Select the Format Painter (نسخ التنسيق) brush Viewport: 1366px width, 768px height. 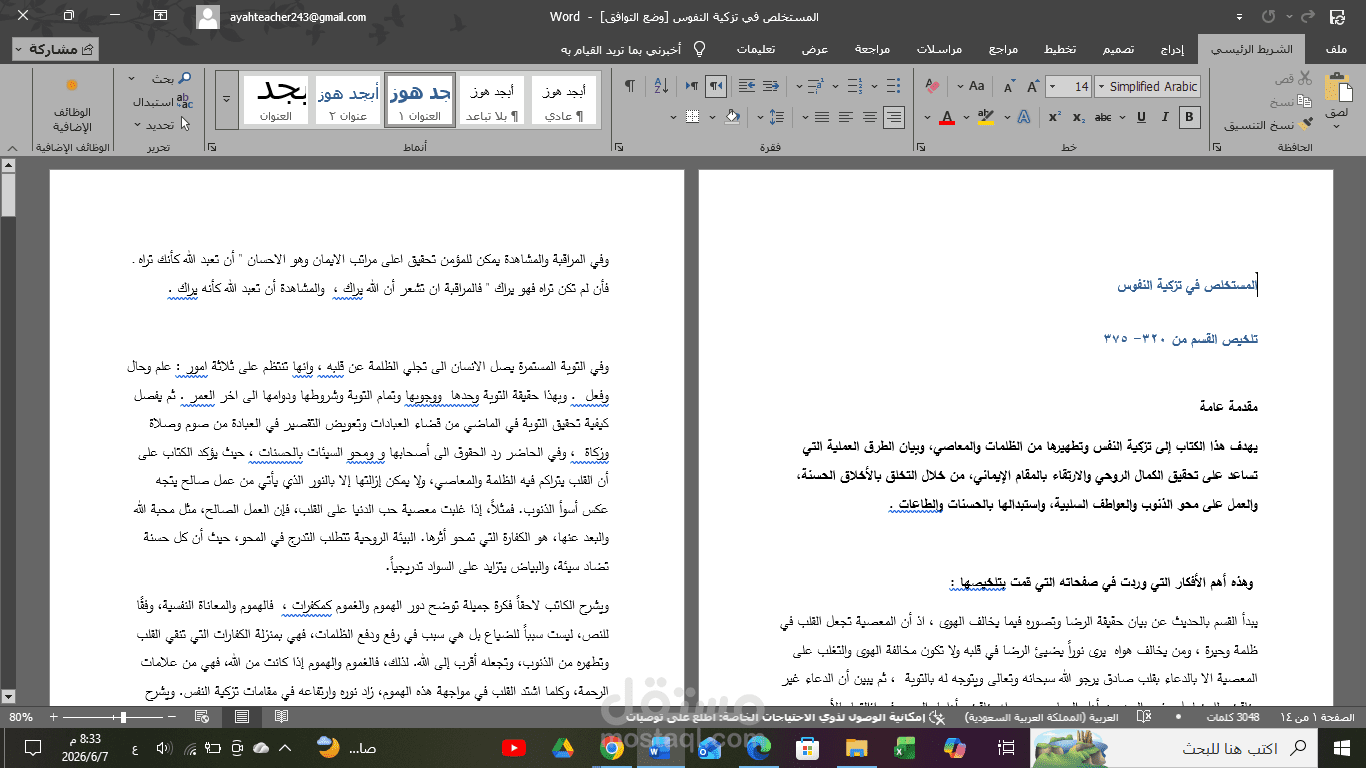coord(1303,125)
